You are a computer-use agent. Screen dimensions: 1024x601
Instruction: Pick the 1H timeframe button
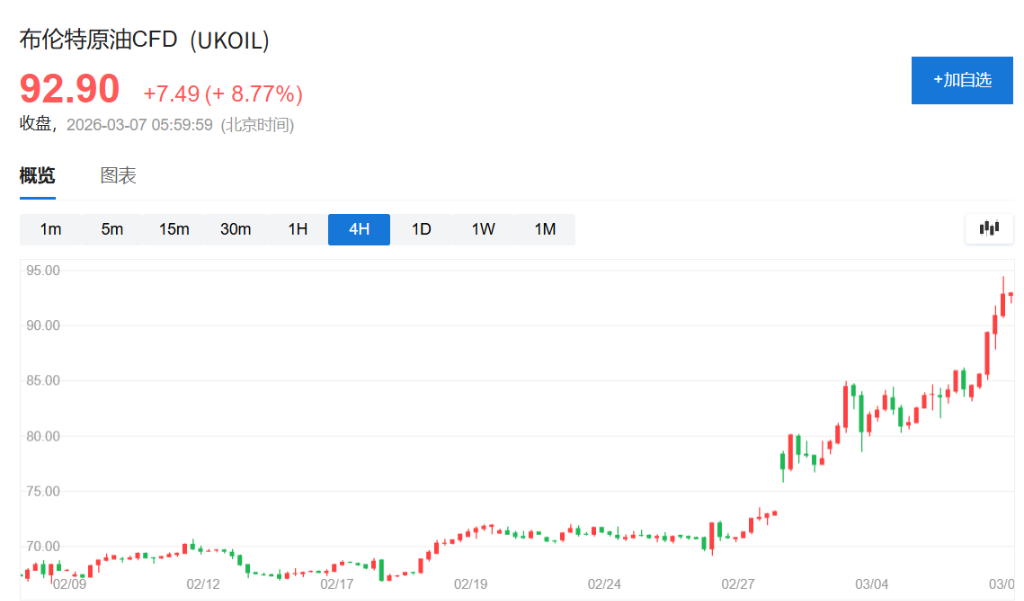pos(298,229)
